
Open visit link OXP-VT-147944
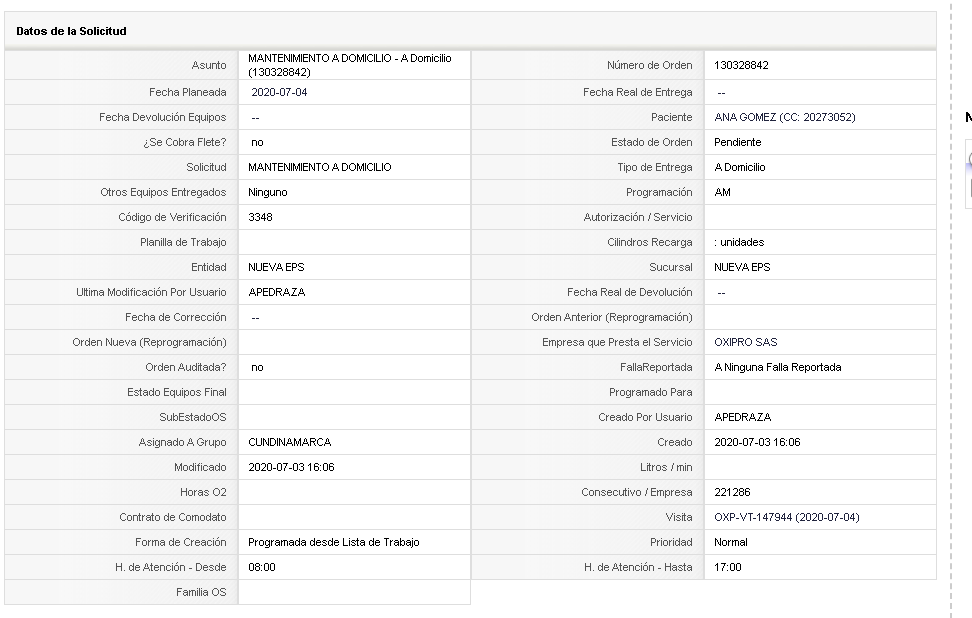(x=787, y=517)
